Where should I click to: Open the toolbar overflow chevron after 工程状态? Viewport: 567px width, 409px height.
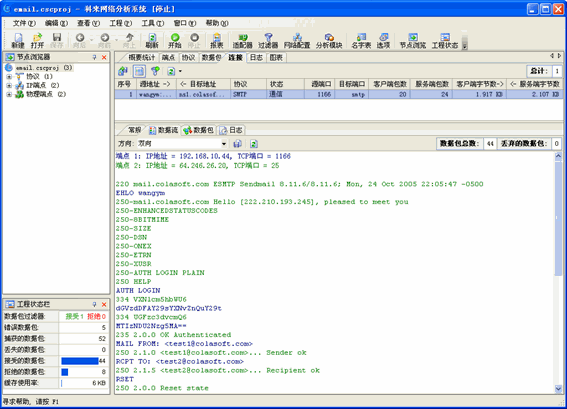(465, 42)
